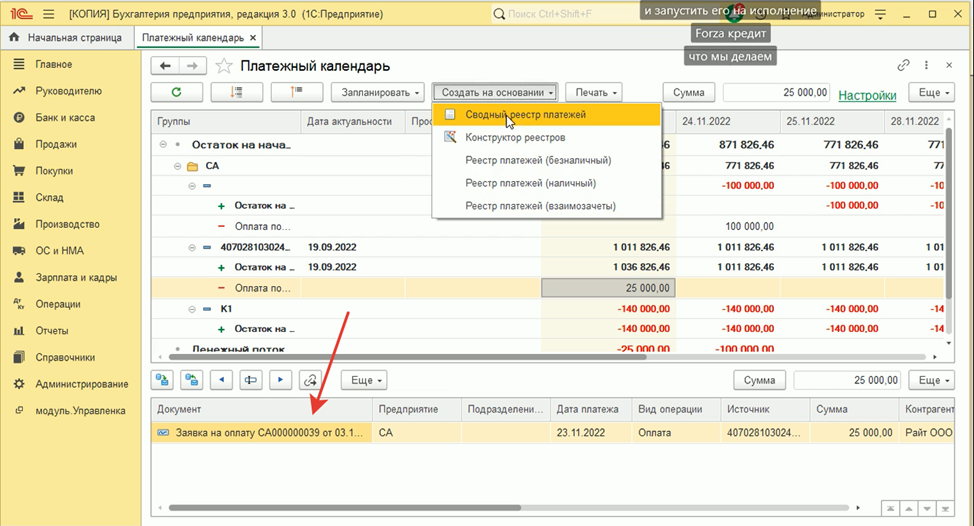974x526 pixels.
Task: Click the calendar horizontal scrollbar
Action: [407, 357]
